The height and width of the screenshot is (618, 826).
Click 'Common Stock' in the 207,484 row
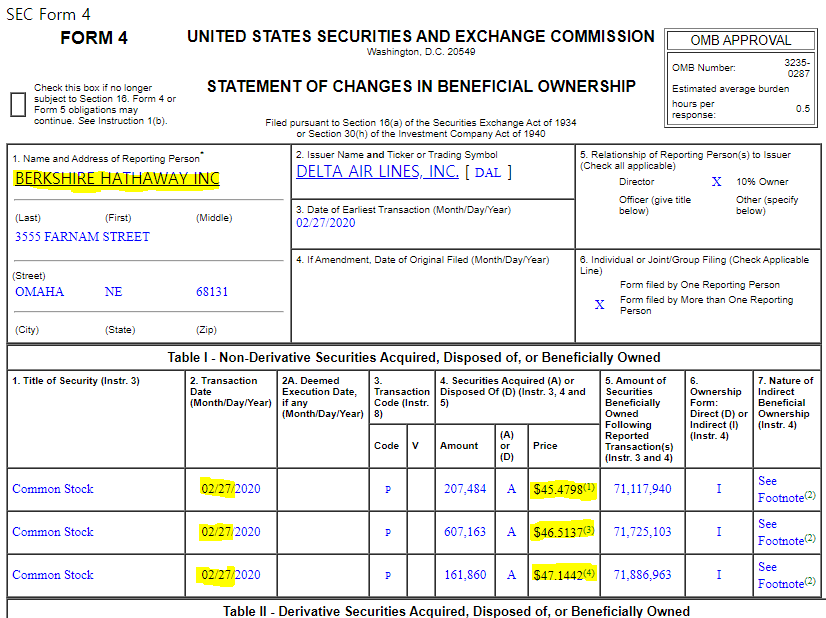[x=53, y=489]
